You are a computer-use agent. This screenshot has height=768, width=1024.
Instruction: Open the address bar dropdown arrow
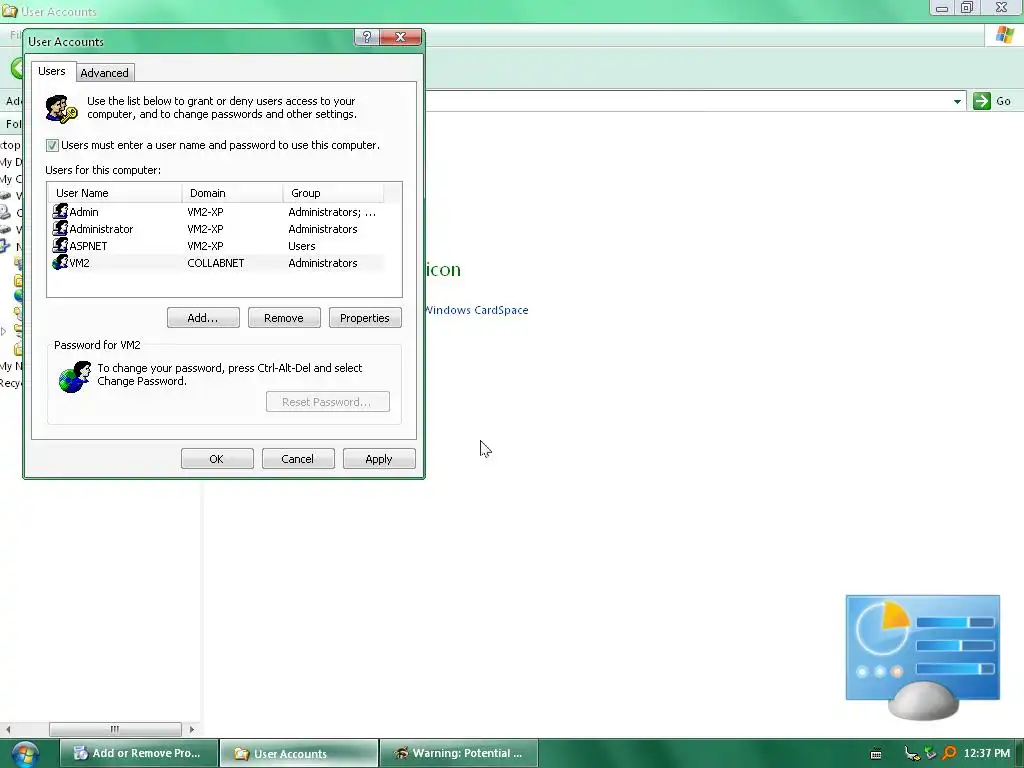pos(957,101)
